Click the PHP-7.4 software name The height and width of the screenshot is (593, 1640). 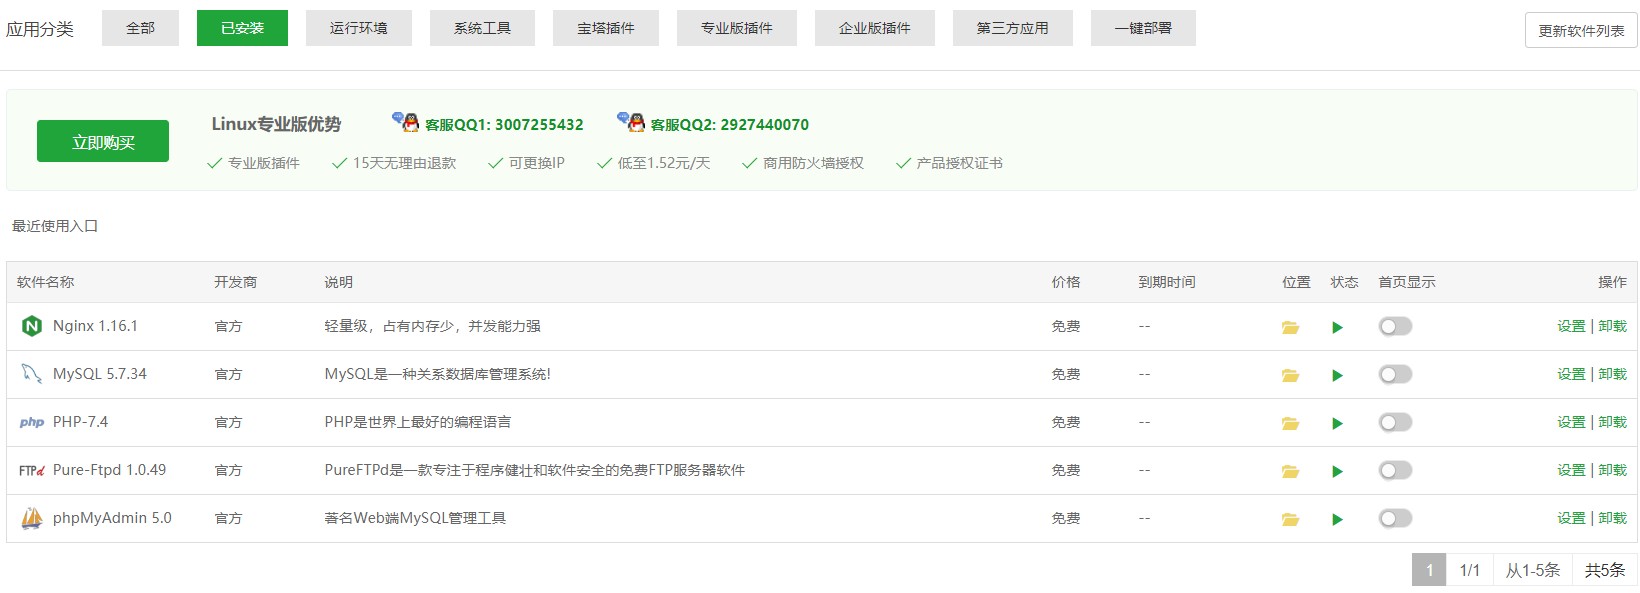[x=80, y=422]
